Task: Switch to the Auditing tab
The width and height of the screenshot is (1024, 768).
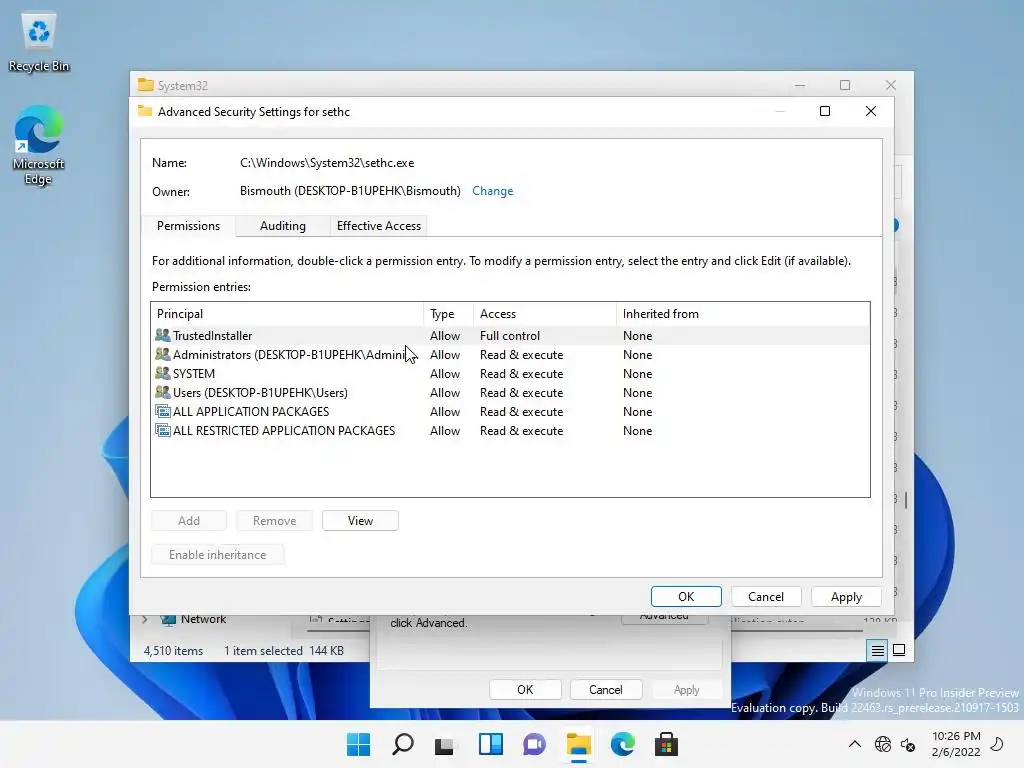Action: [x=283, y=226]
